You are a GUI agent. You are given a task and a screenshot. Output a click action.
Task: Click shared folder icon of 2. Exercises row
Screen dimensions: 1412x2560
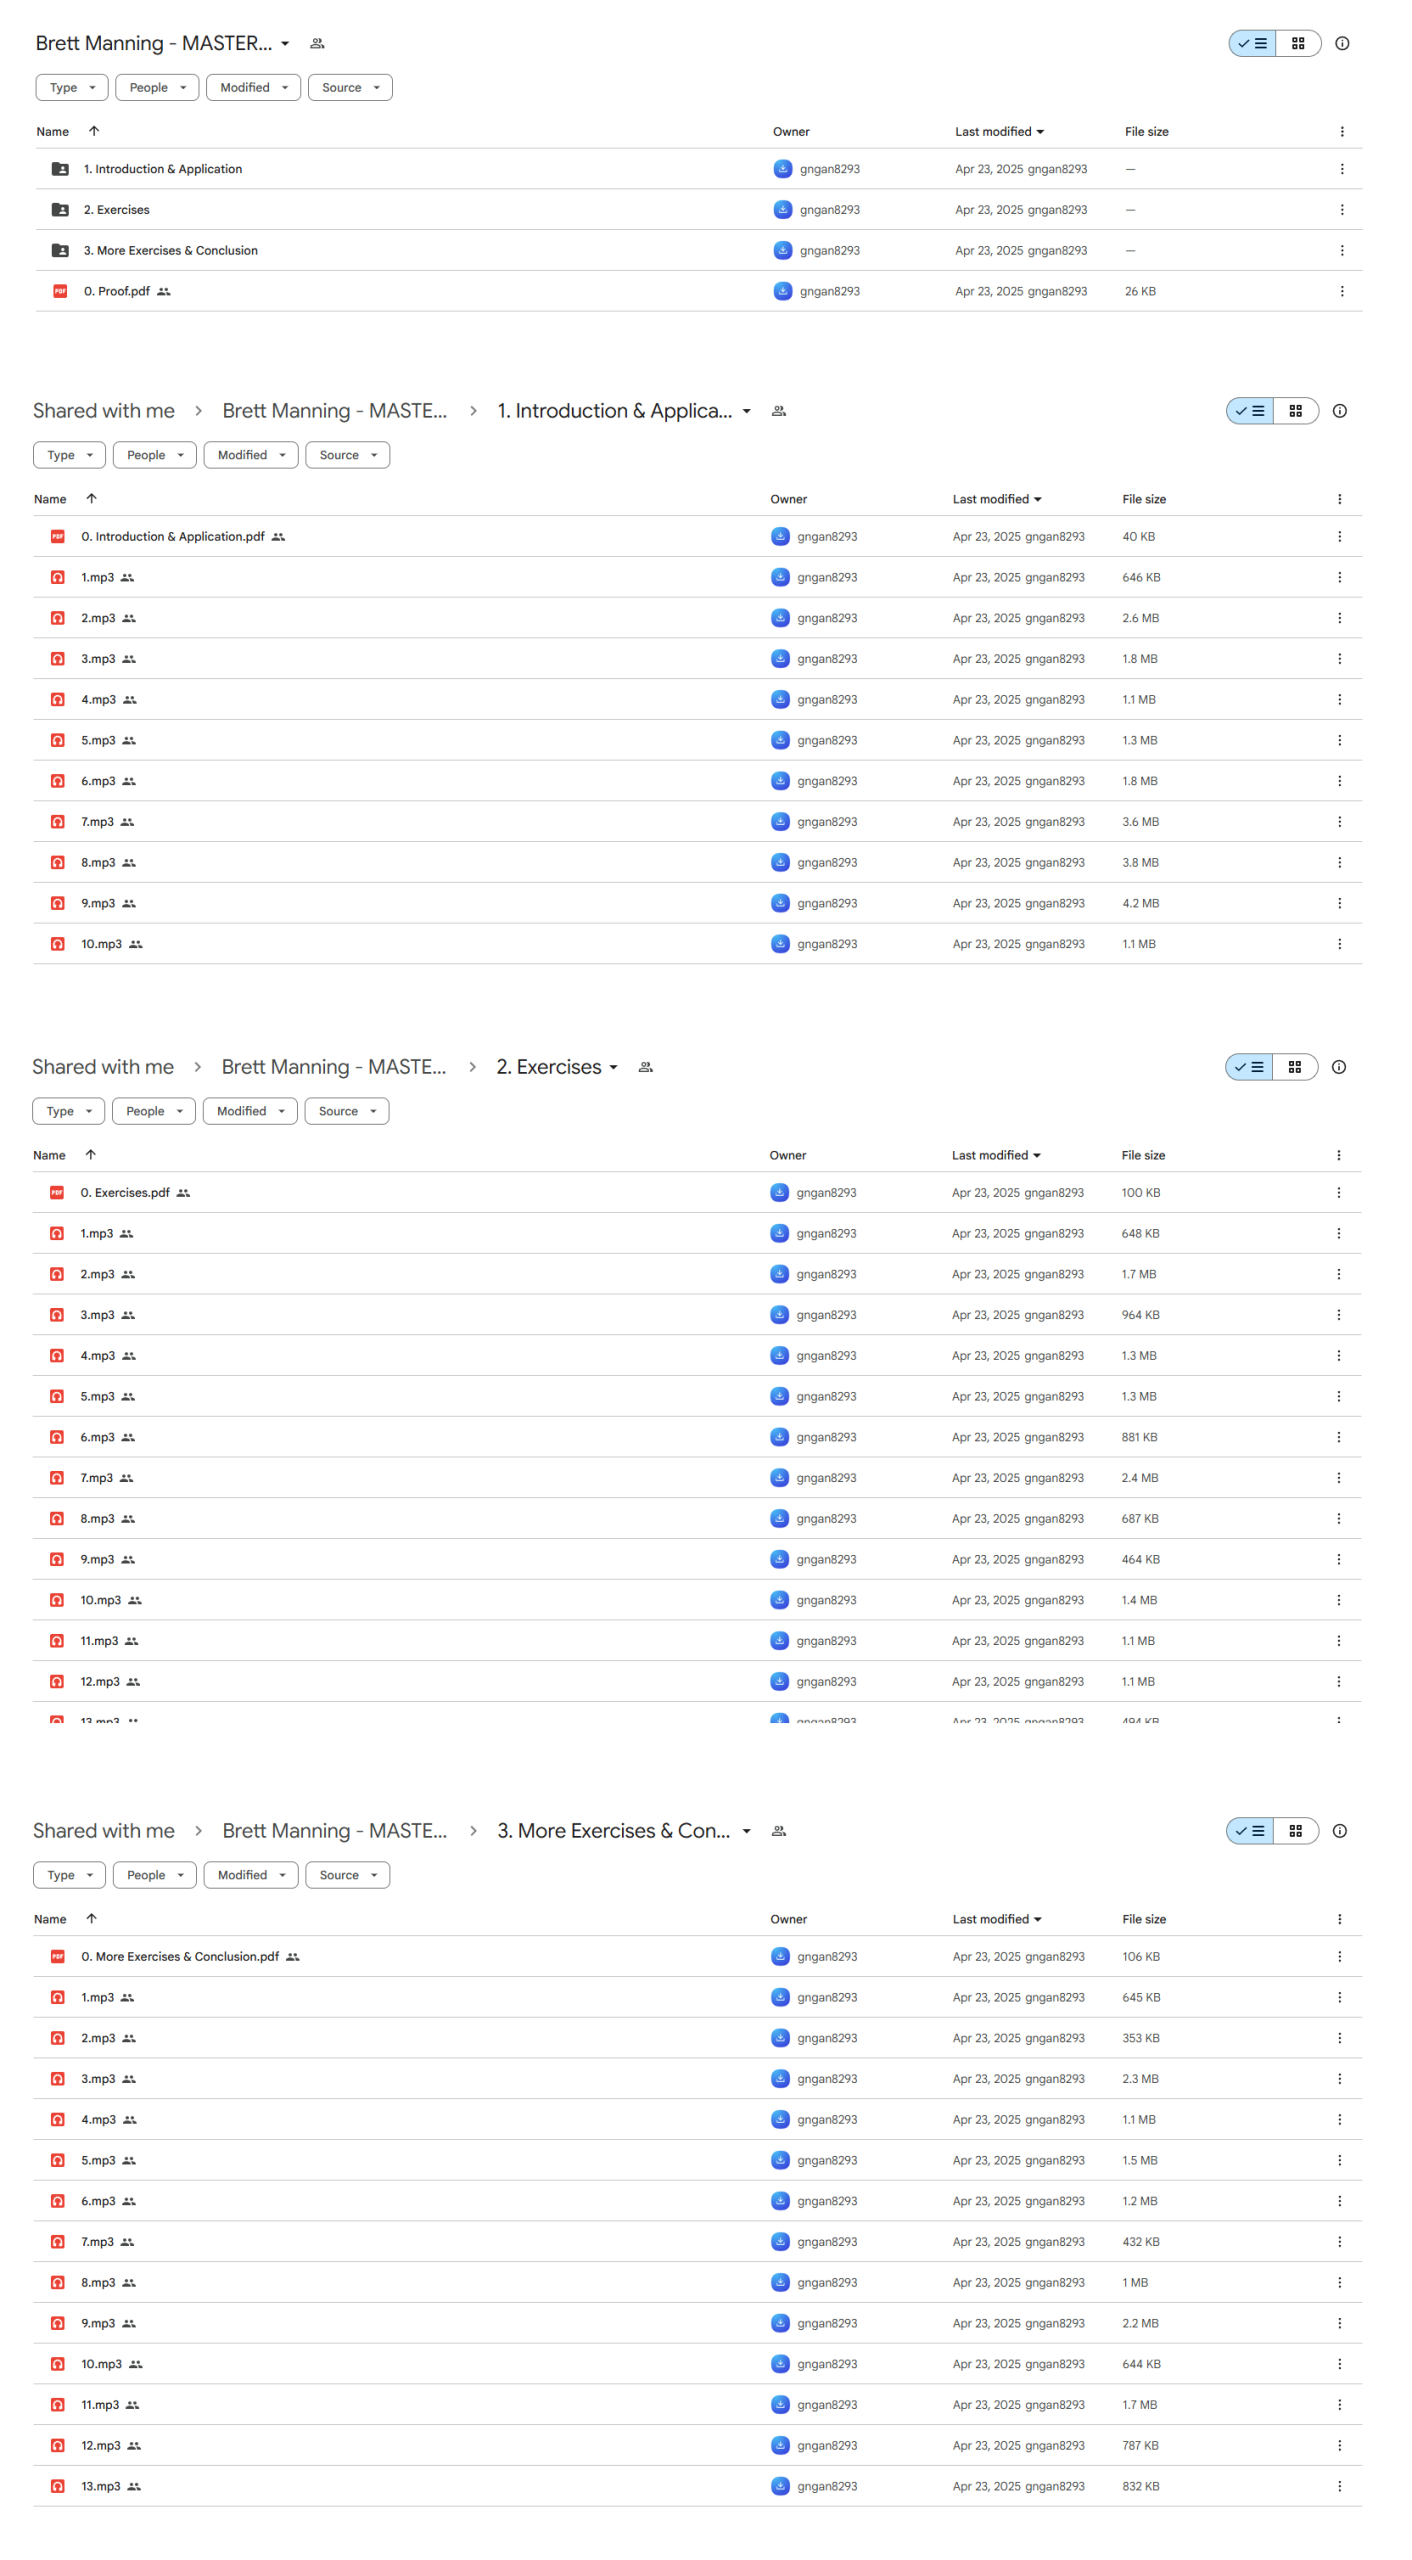click(60, 210)
